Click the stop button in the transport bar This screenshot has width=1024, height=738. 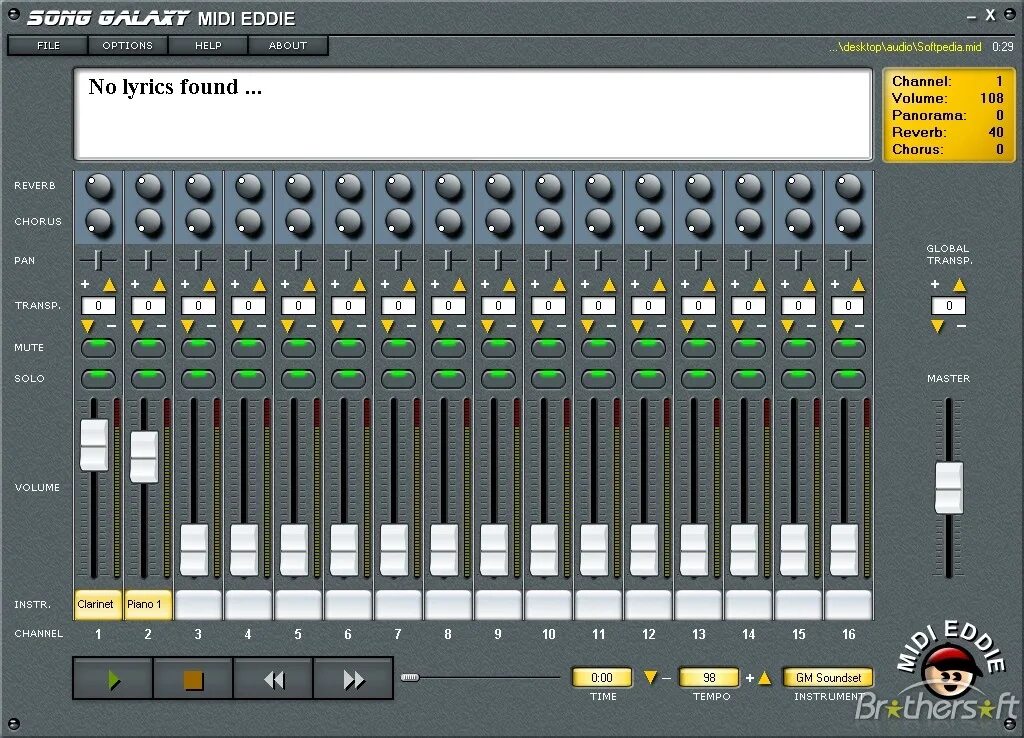192,678
